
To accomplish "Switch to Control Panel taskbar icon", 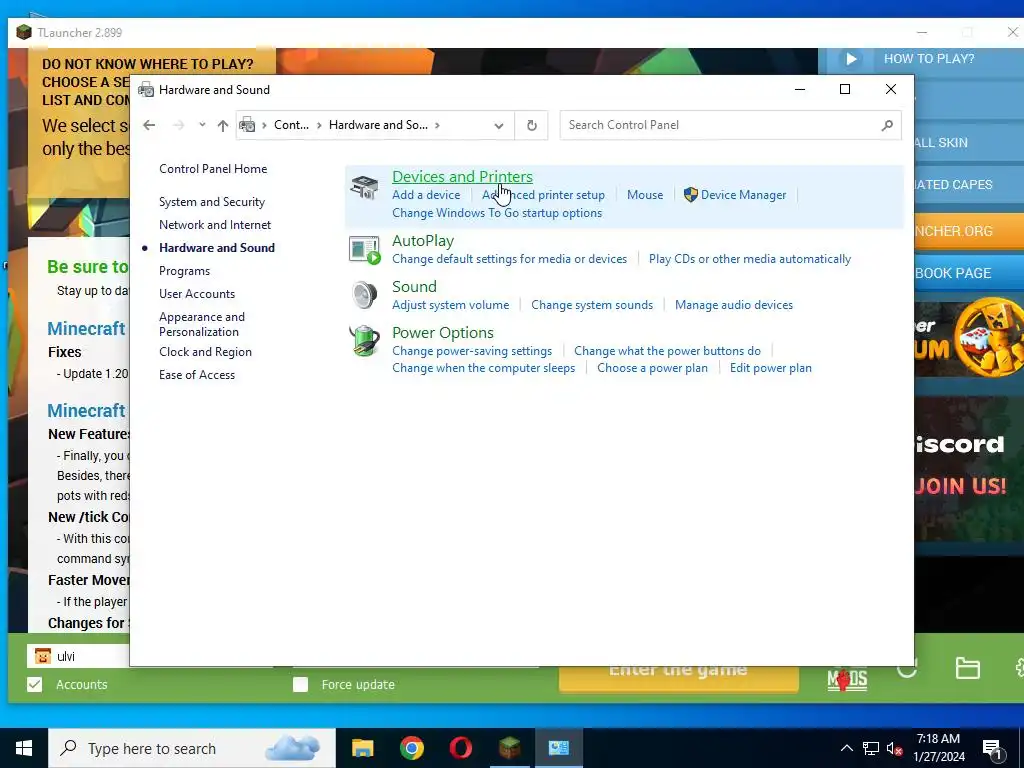I will (558, 748).
